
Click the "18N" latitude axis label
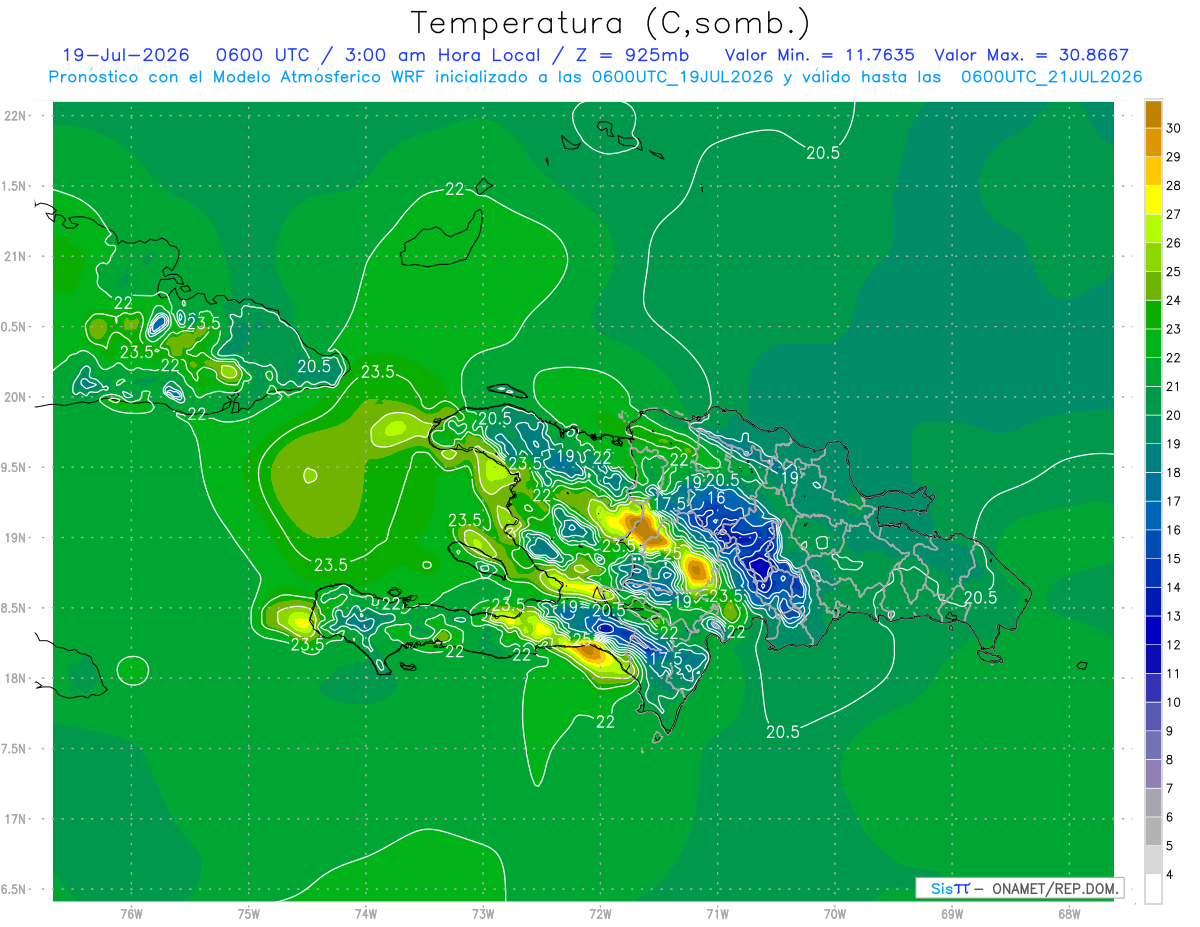click(x=15, y=678)
